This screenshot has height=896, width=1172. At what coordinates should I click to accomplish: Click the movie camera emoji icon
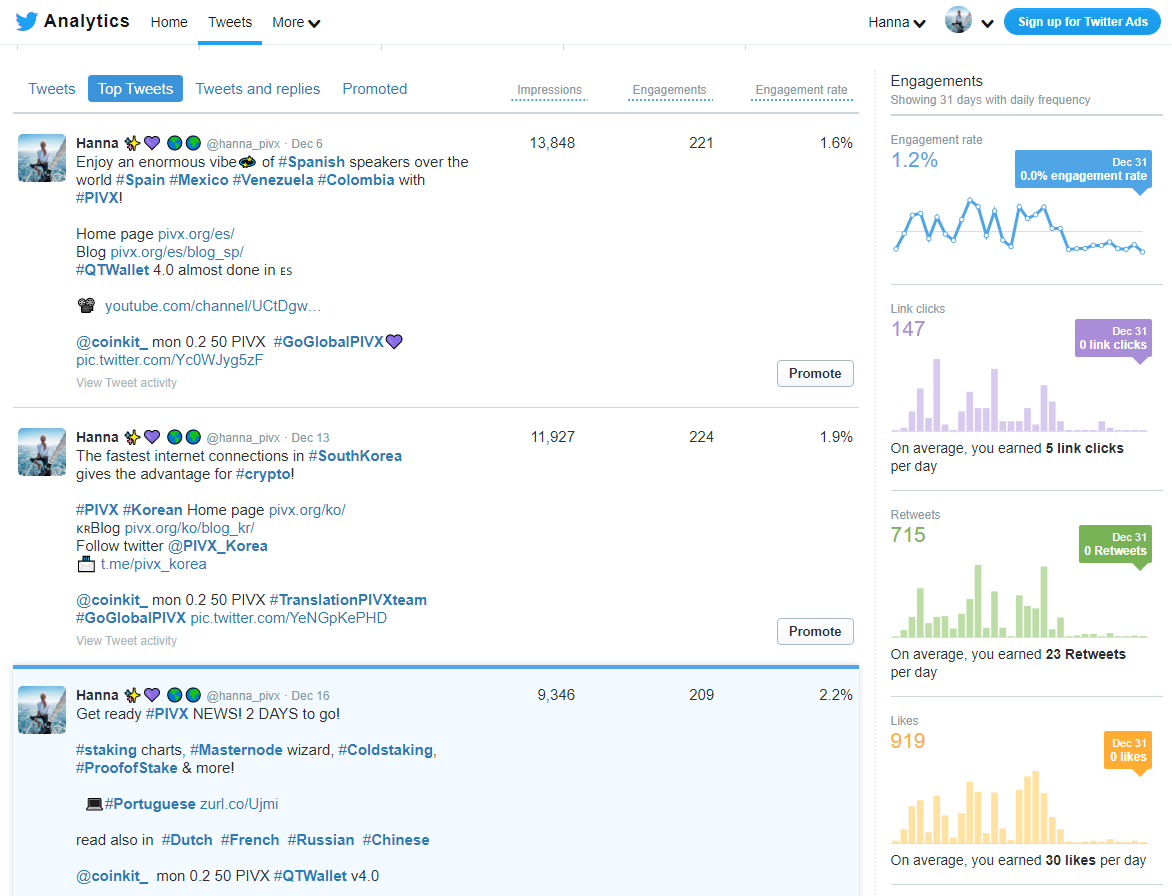pos(87,305)
